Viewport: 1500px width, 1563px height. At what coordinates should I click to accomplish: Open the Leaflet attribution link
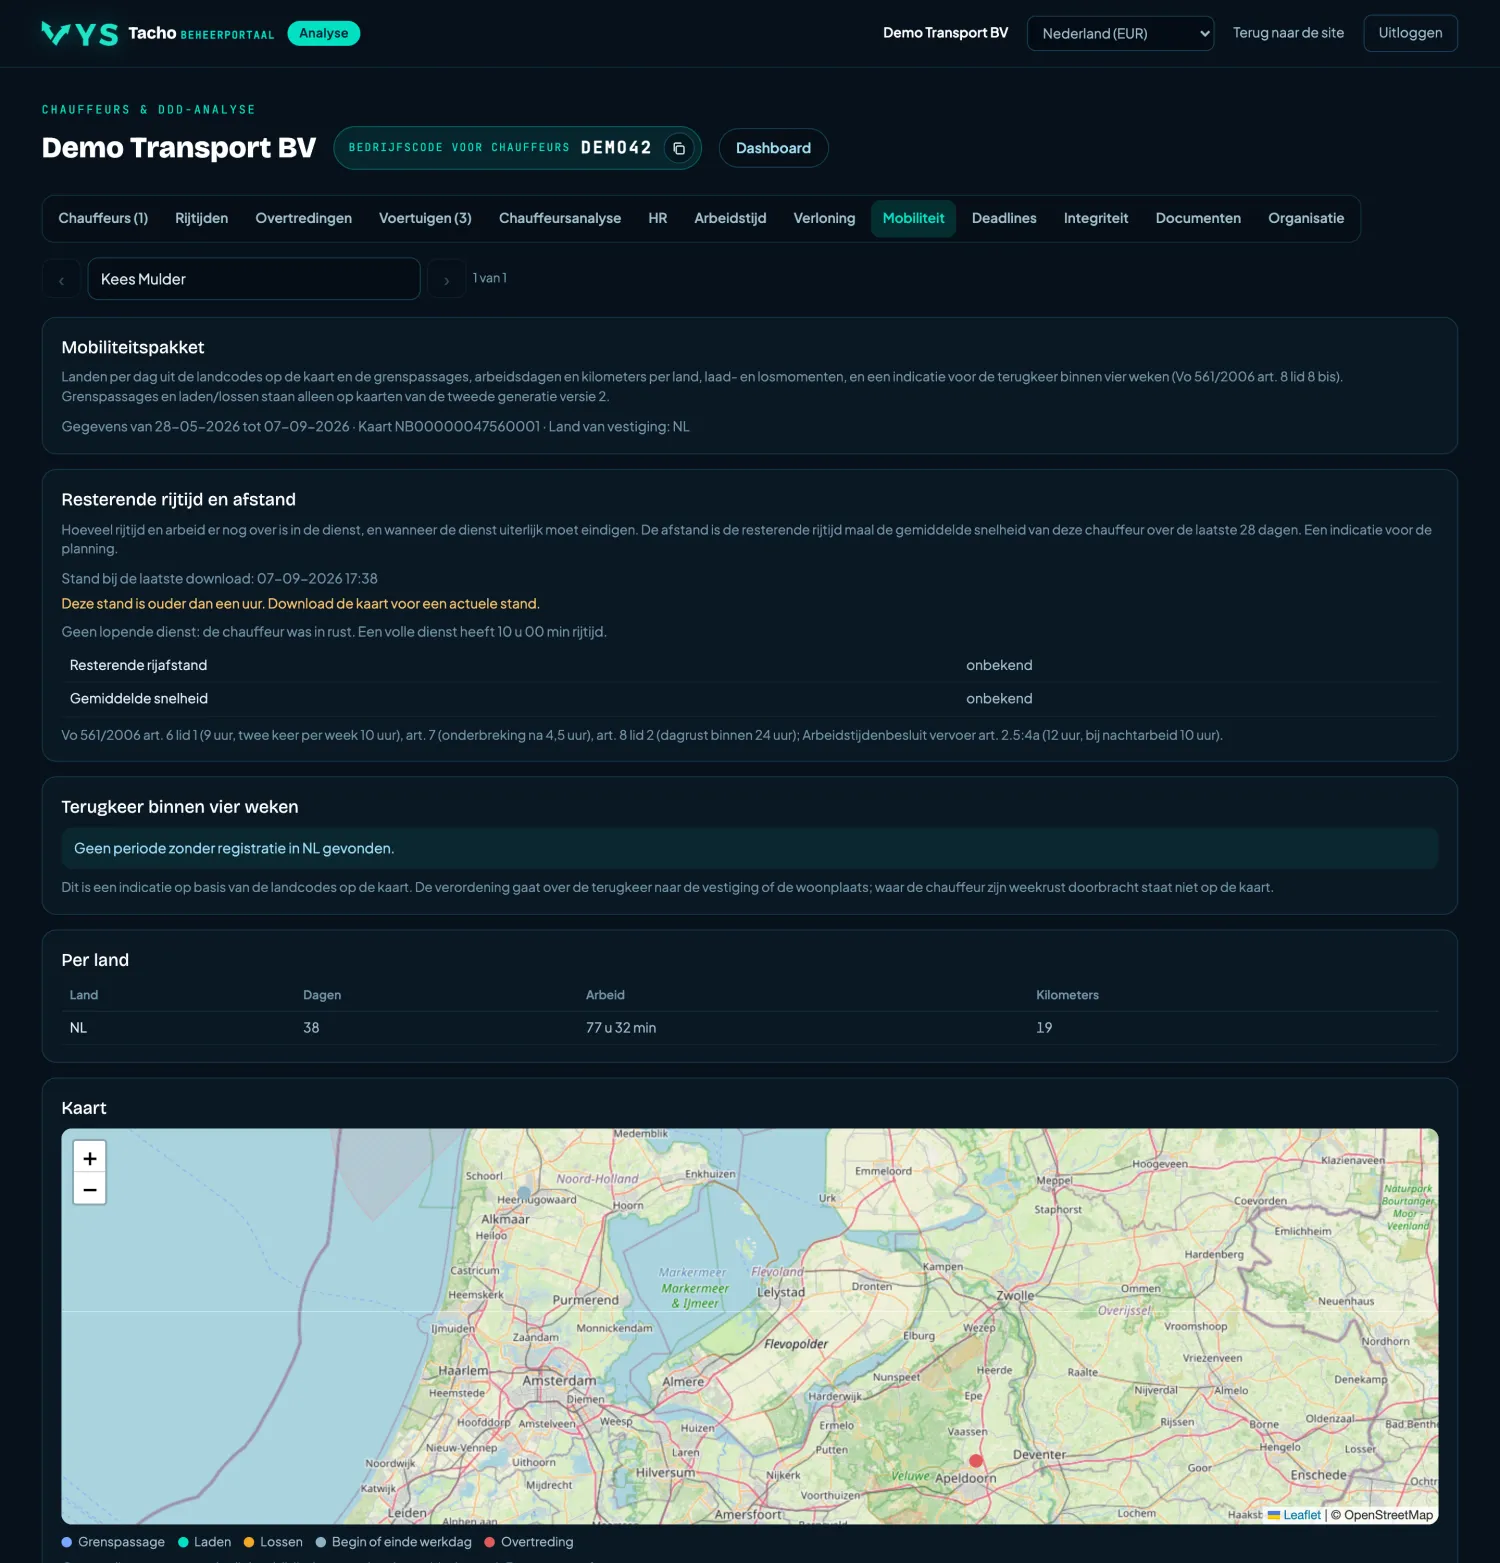1301,1515
